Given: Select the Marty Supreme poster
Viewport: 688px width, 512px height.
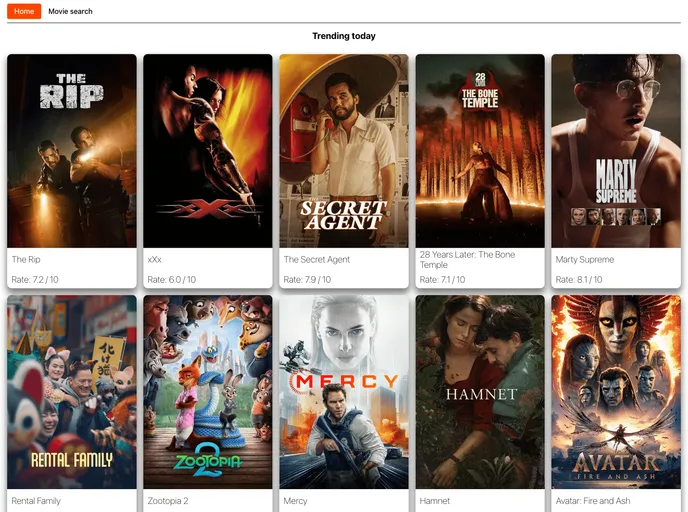Looking at the screenshot, I should 616,151.
